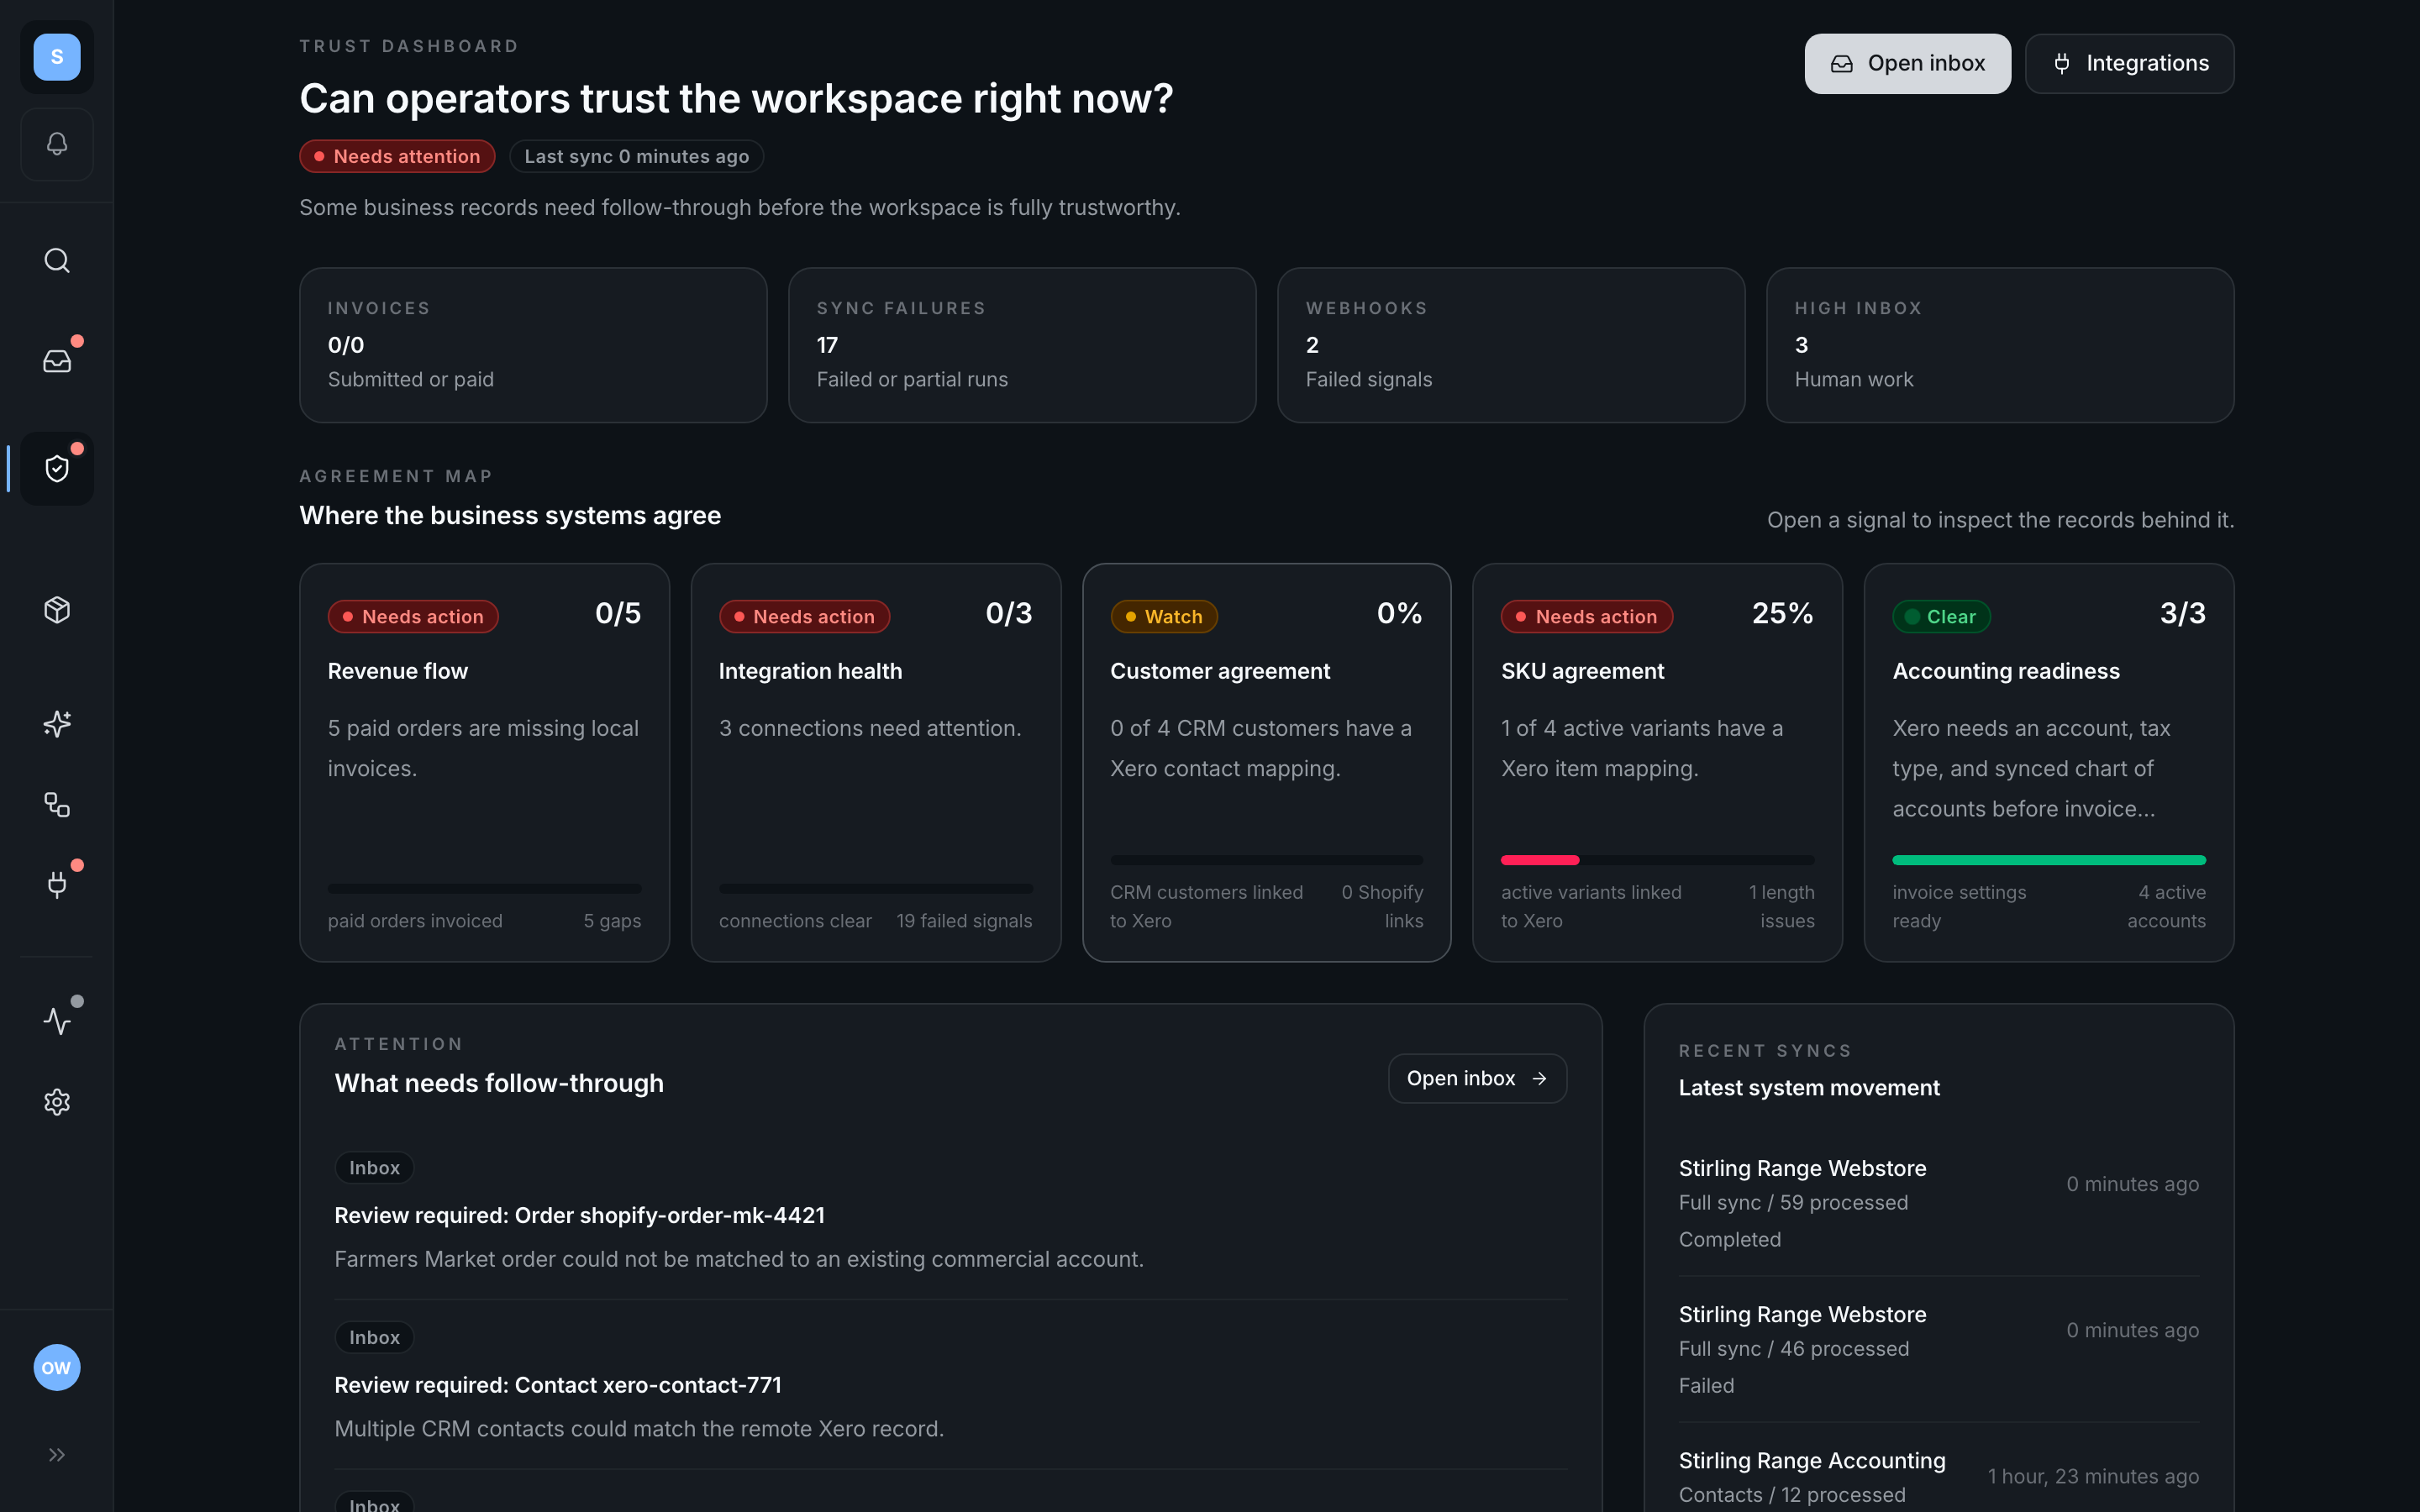Open the Customer agreement signal card

1266,762
